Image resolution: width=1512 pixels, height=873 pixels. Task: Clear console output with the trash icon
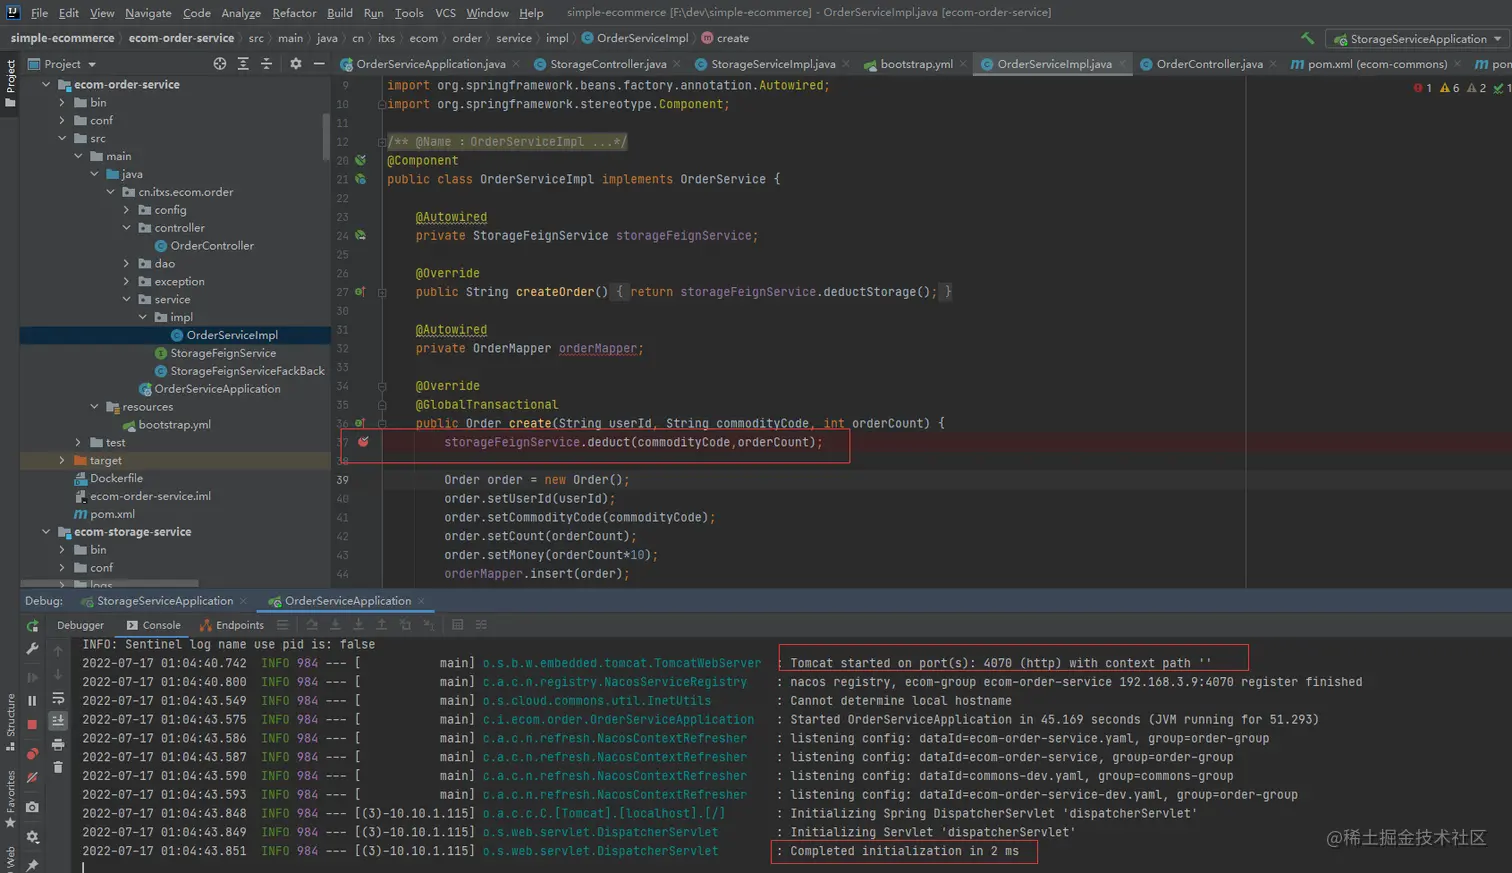58,767
